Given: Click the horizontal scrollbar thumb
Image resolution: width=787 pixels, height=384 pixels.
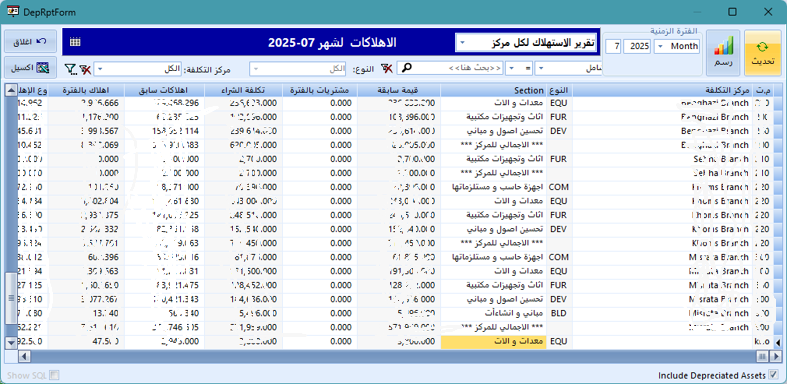Looking at the screenshot, I should coord(762,356).
